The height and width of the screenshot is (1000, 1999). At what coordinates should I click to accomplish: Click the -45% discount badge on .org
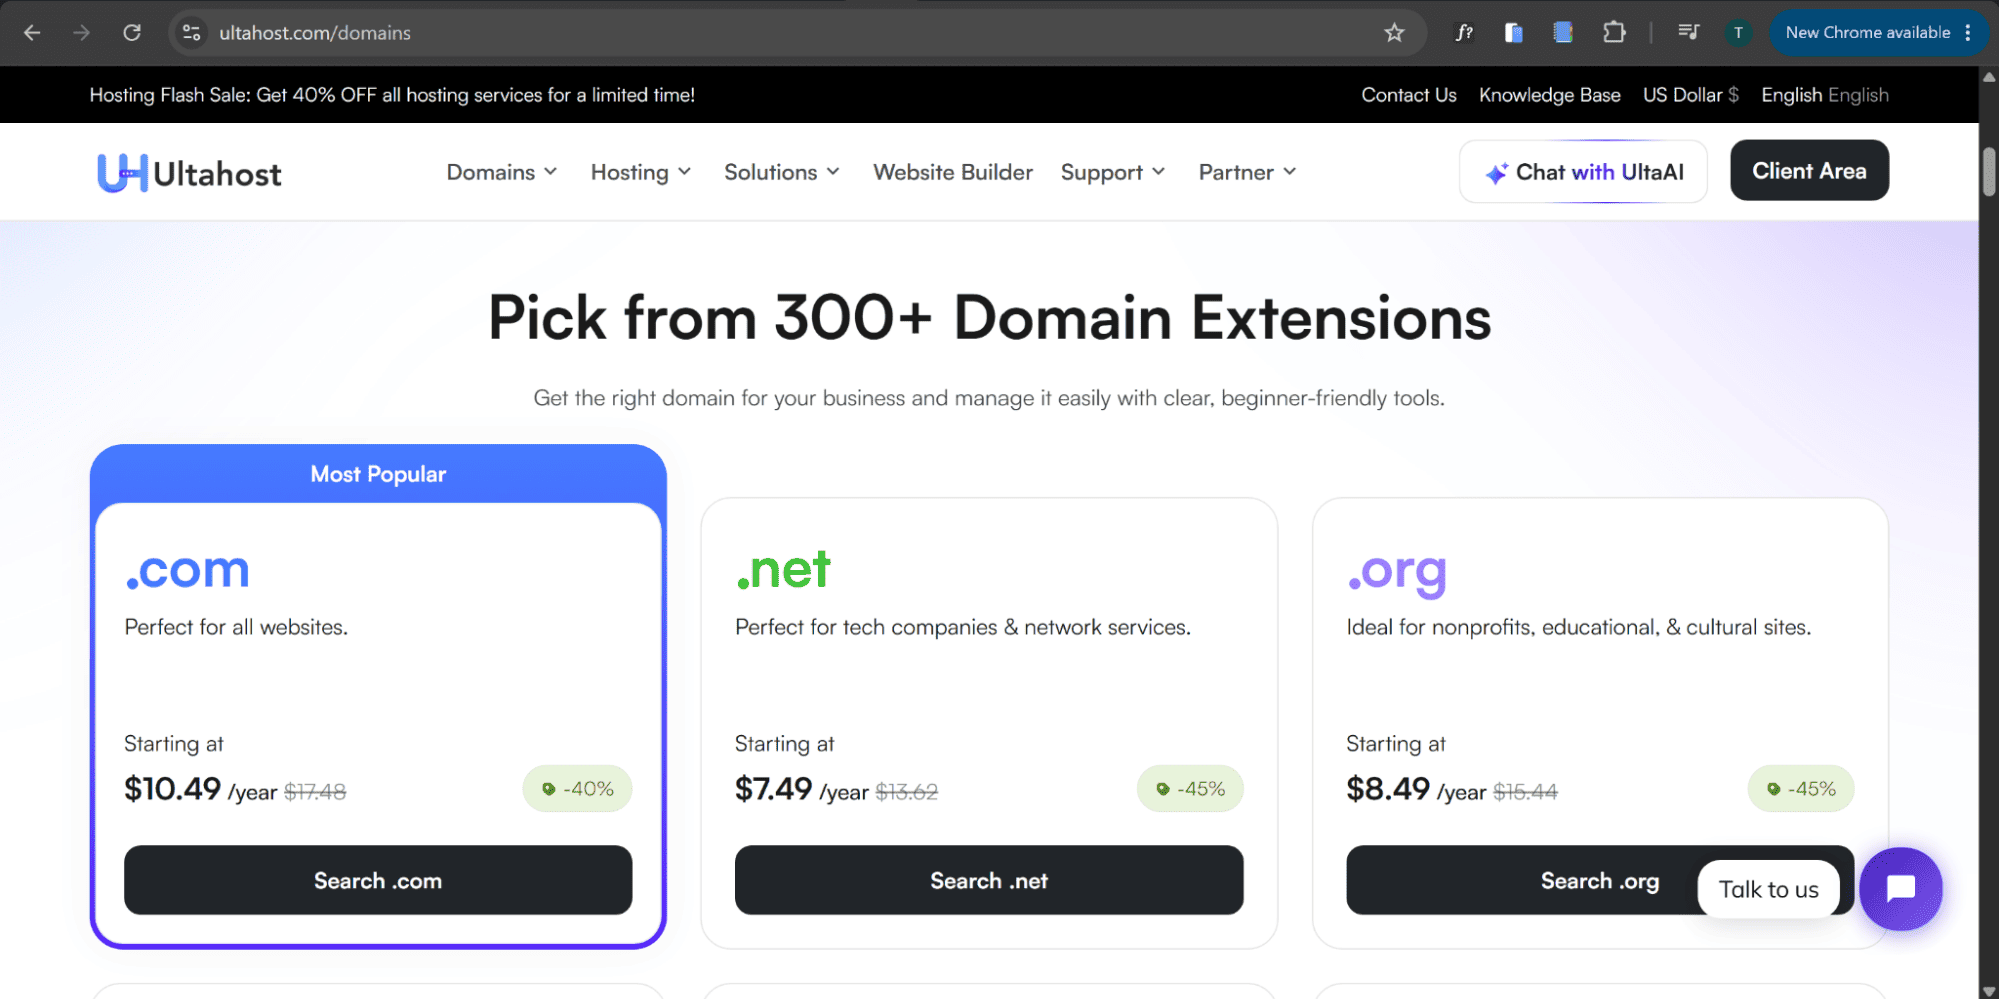pos(1801,789)
